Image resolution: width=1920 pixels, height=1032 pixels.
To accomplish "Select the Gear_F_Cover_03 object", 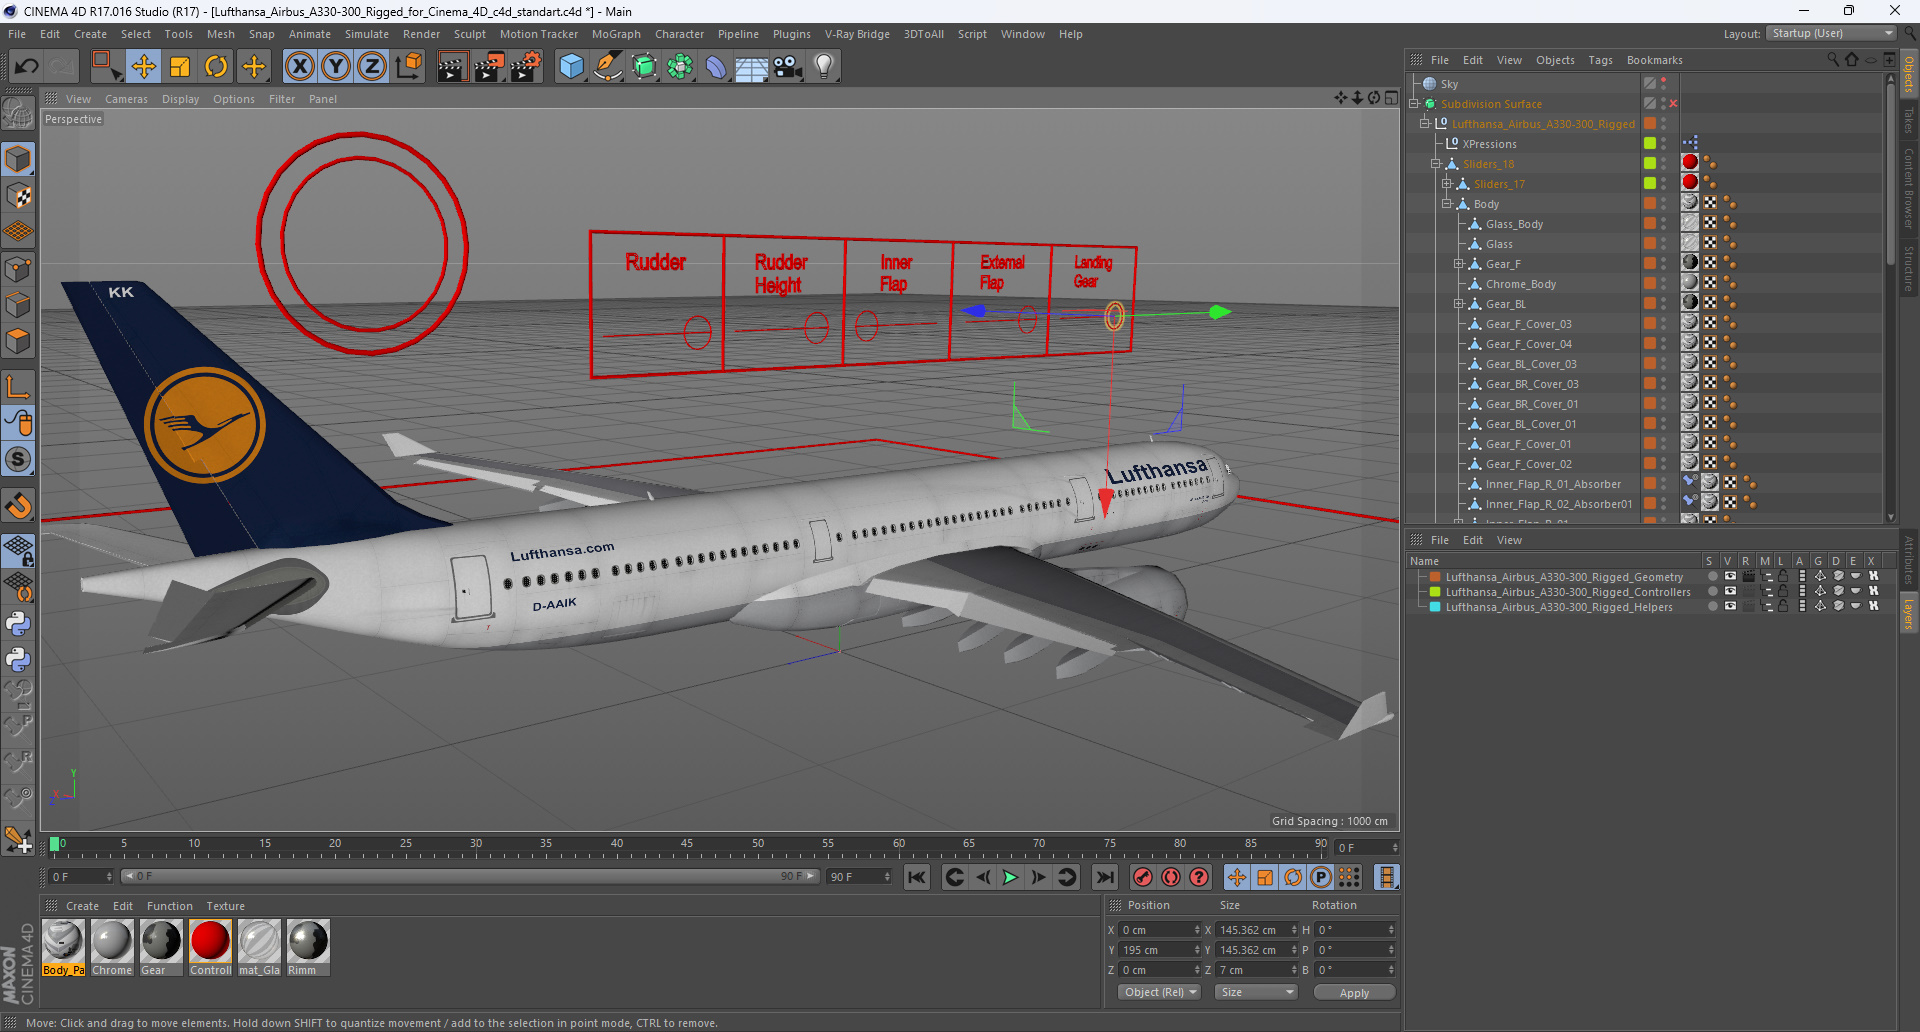I will click(1528, 324).
